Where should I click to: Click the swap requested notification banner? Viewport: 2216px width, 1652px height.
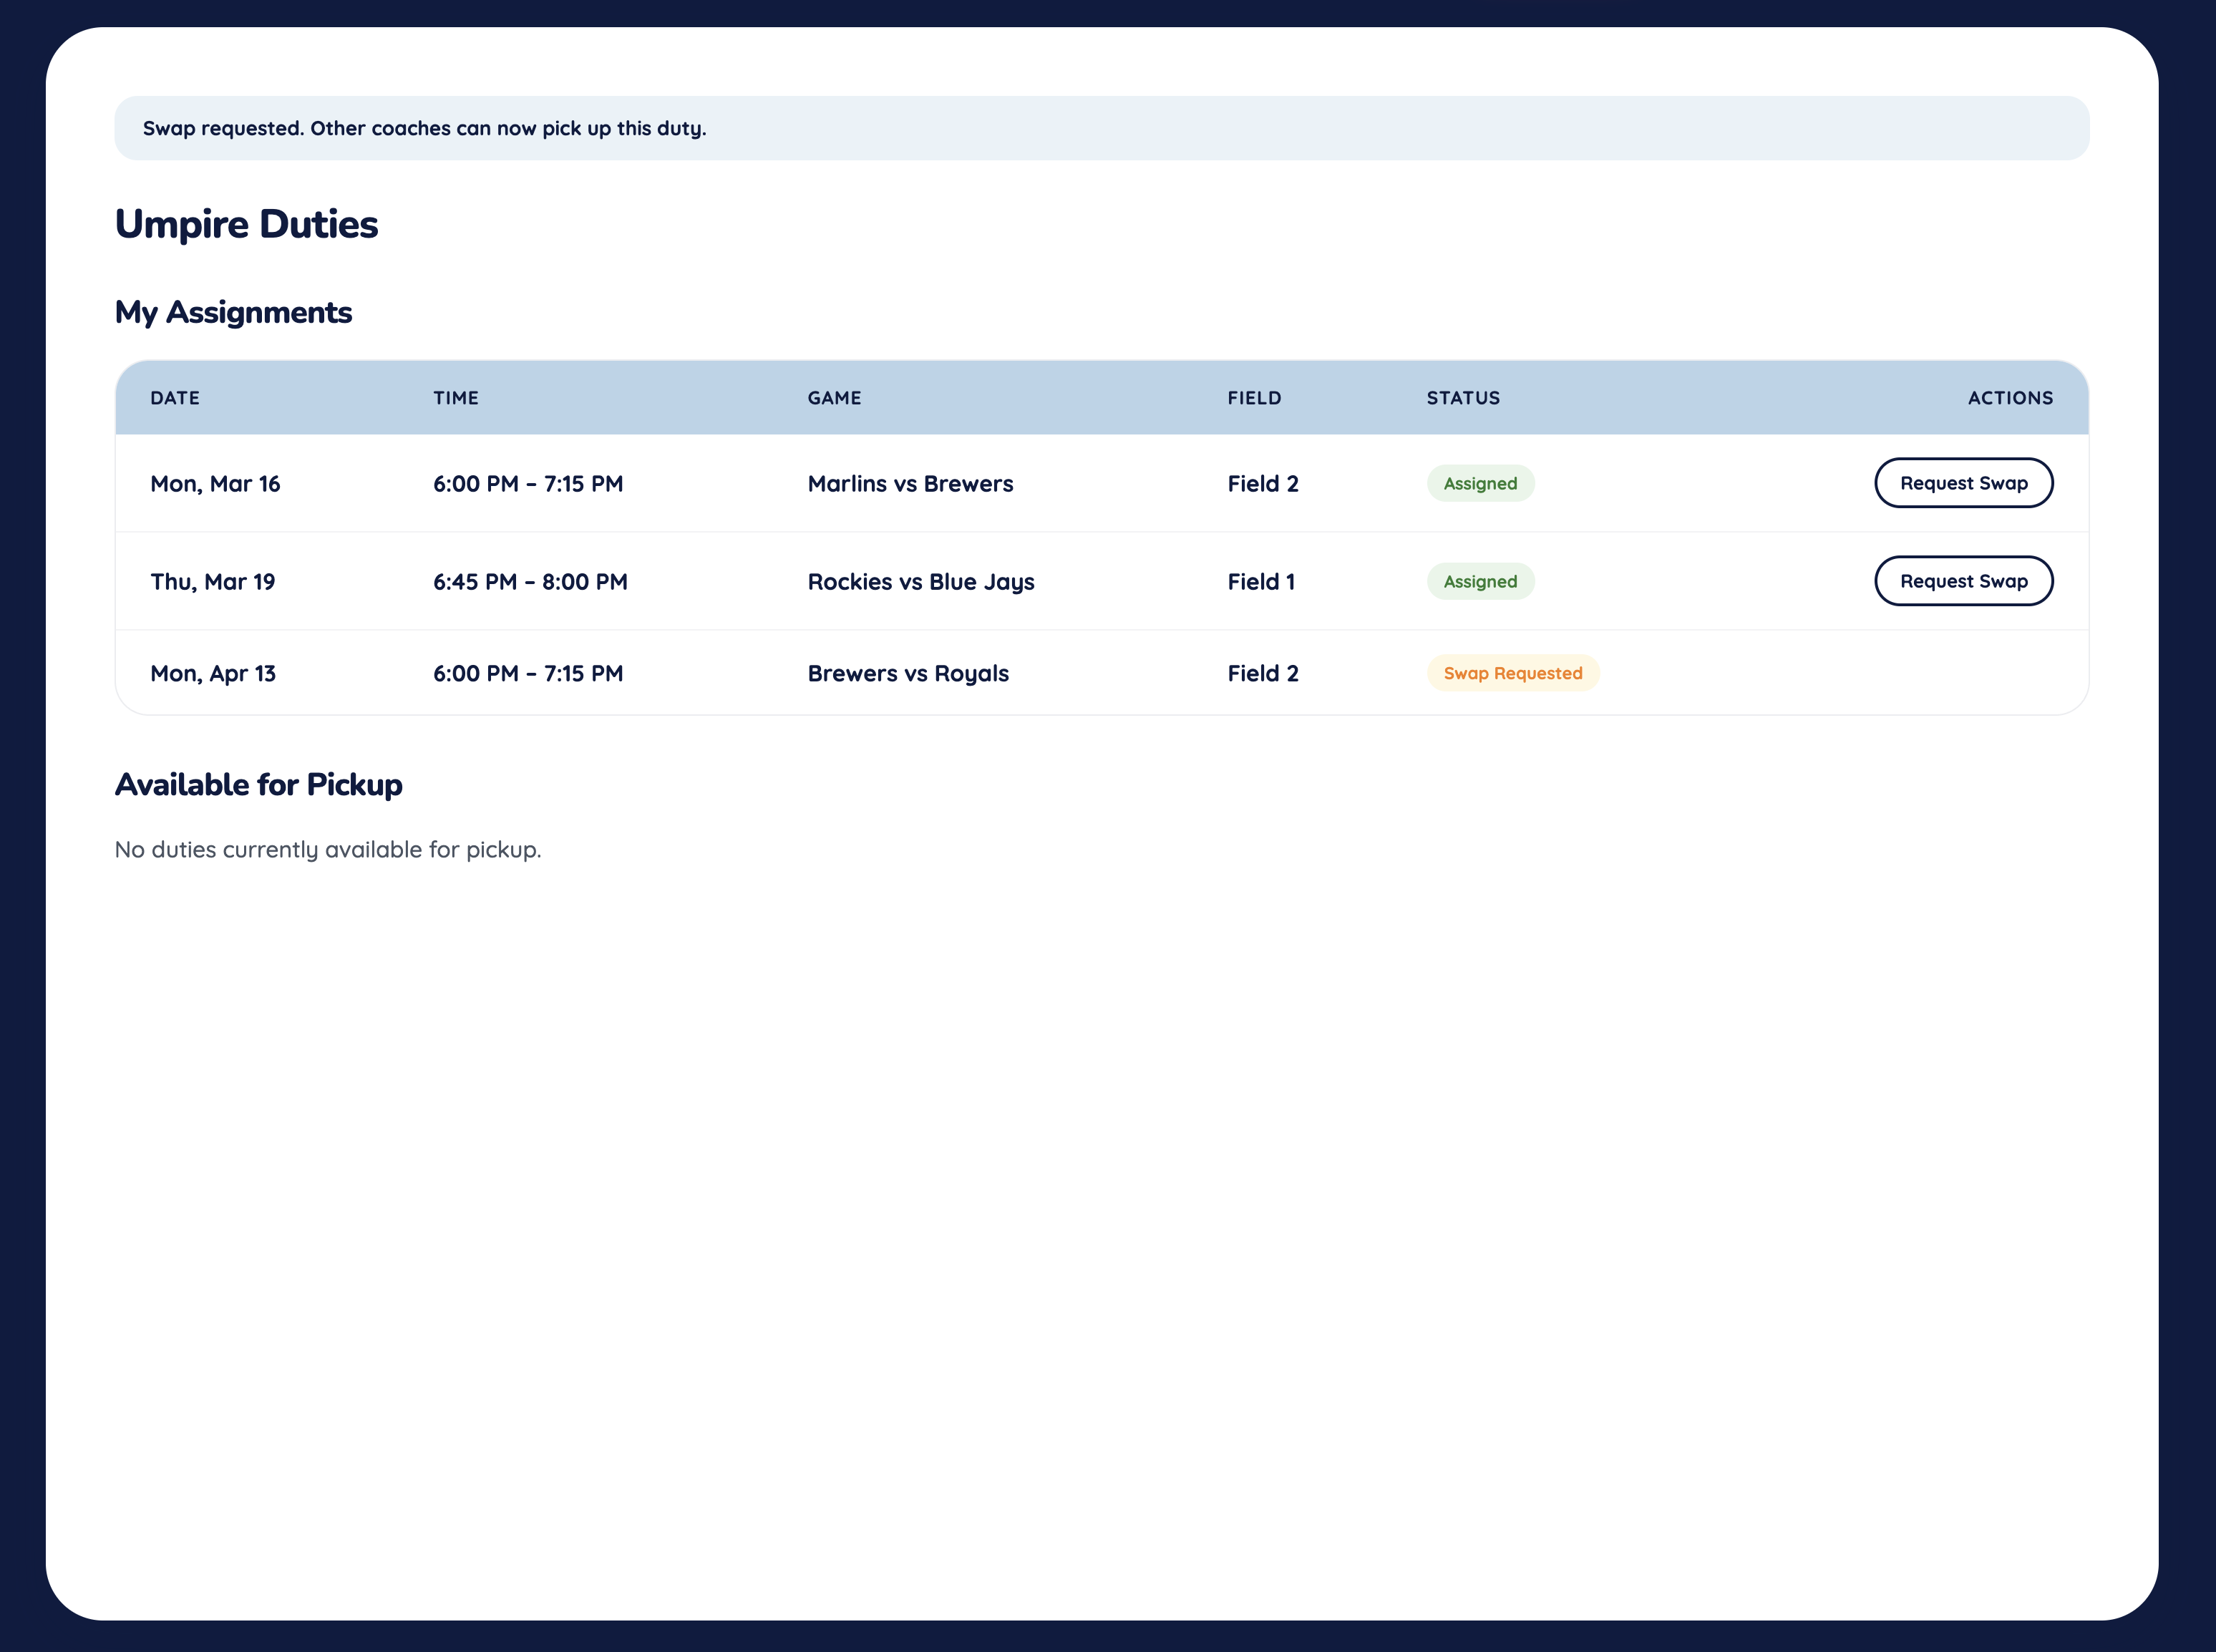(x=1101, y=128)
